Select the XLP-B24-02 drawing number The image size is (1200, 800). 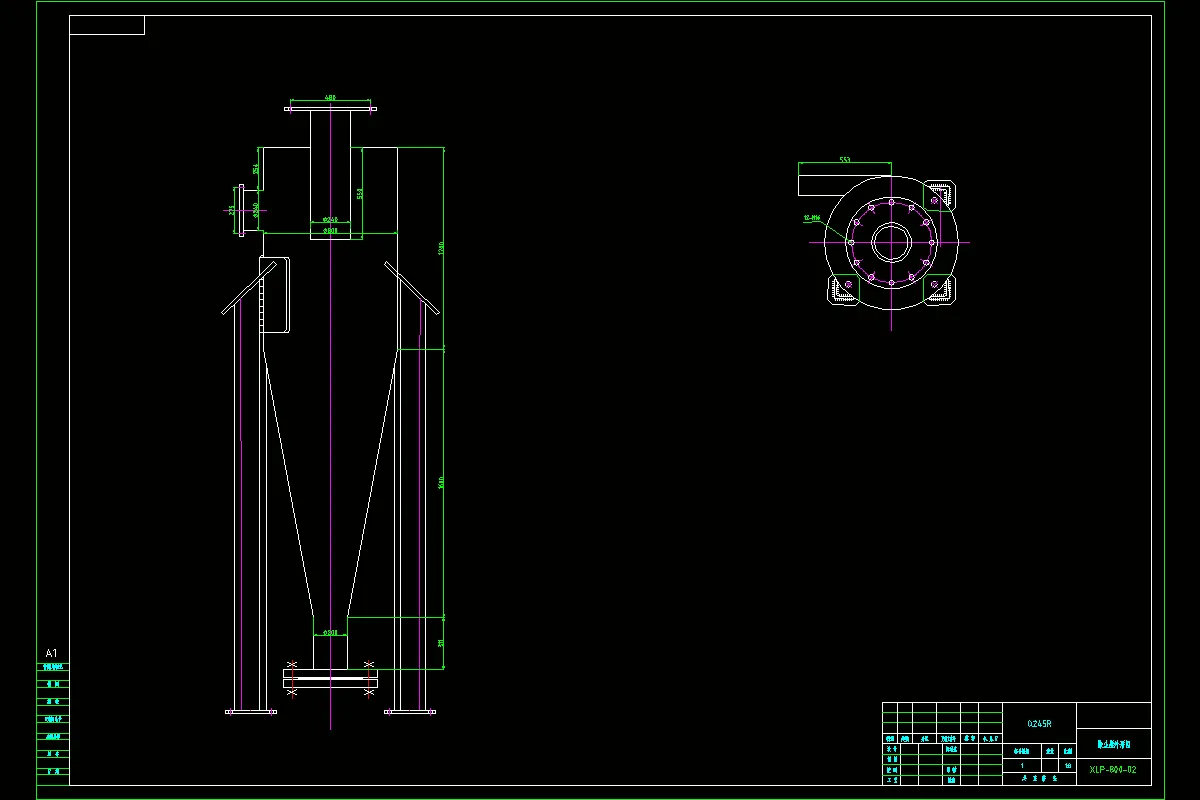[1113, 770]
